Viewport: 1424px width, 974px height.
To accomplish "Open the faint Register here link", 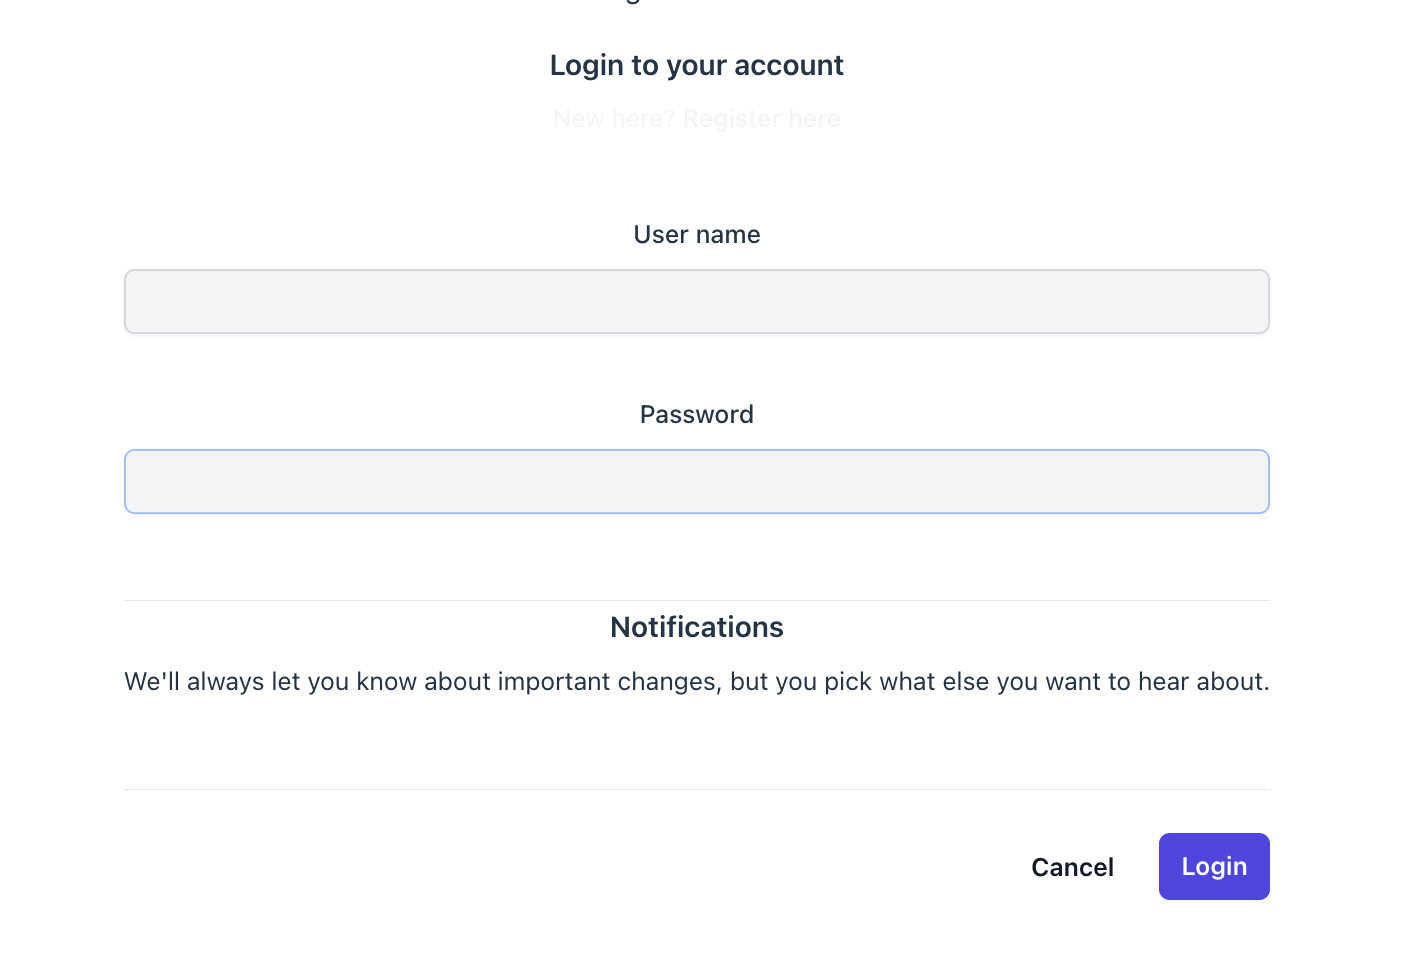I will pos(761,119).
